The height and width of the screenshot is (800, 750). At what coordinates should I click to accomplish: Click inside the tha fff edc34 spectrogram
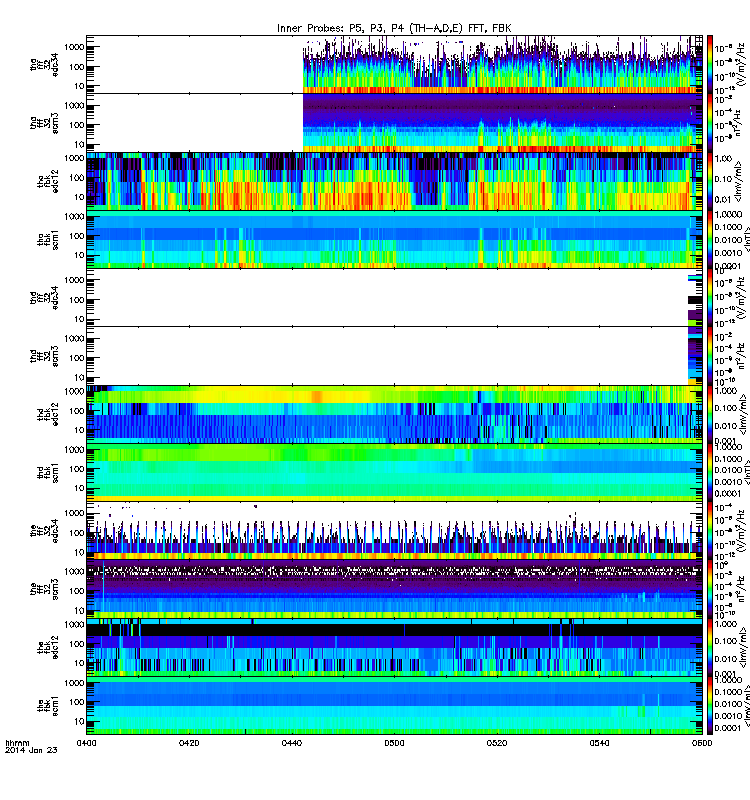click(x=394, y=64)
